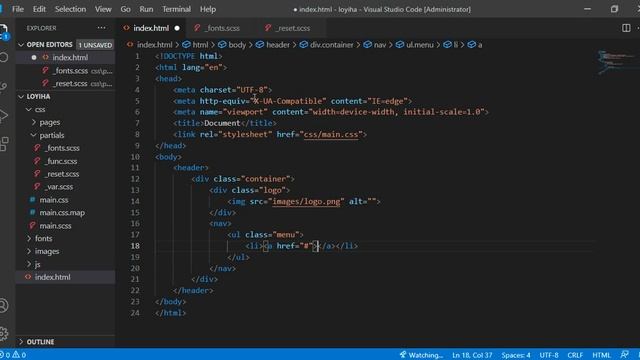Select index.html in LOYIHA file tree
Screen dimensions: 640x360
pyautogui.click(x=65, y=277)
